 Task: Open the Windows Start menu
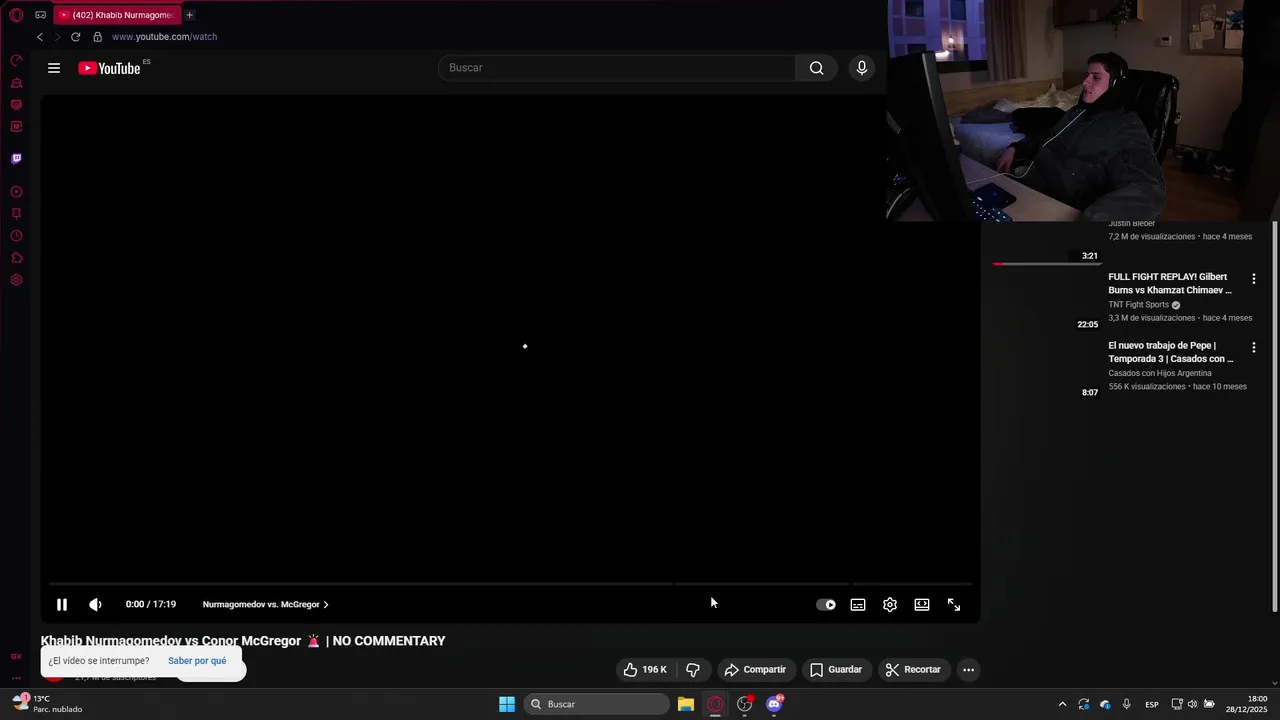pos(507,704)
